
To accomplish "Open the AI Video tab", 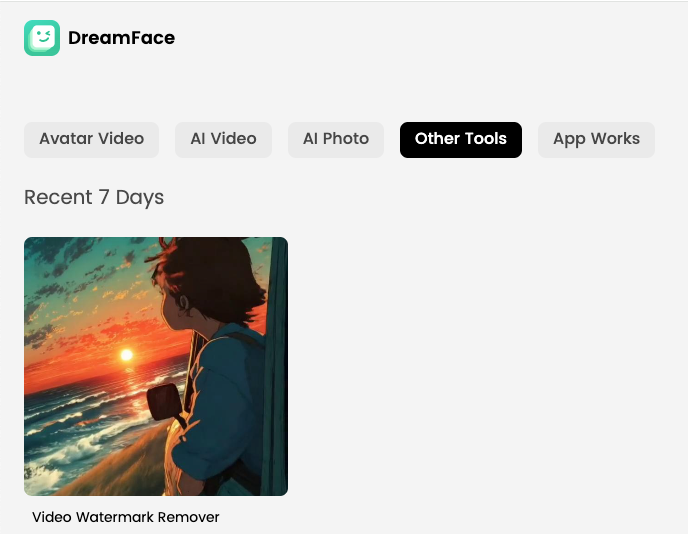I will click(223, 139).
